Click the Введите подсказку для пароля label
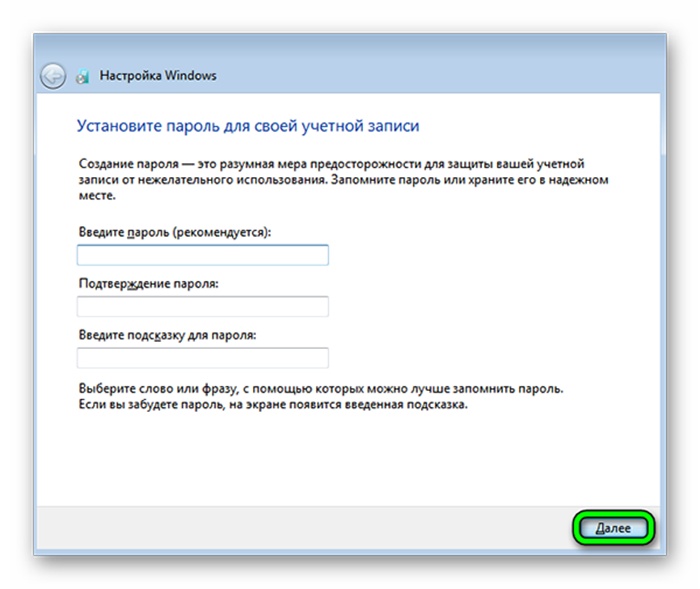This screenshot has width=700, height=589. (x=167, y=335)
